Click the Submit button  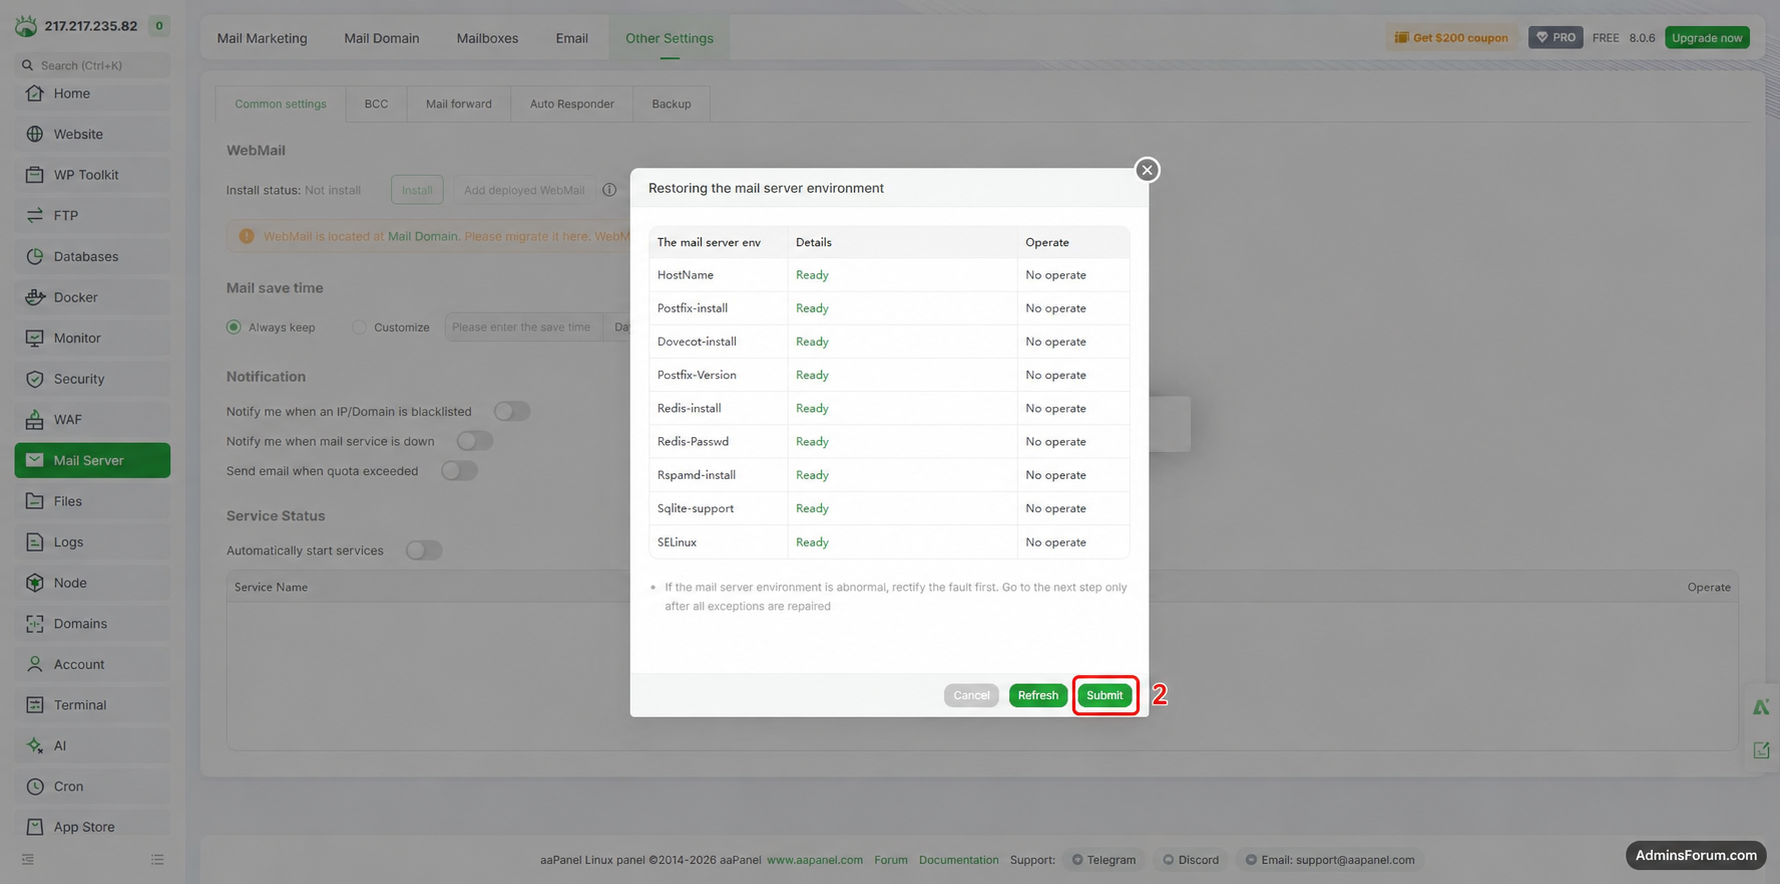[x=1105, y=695]
